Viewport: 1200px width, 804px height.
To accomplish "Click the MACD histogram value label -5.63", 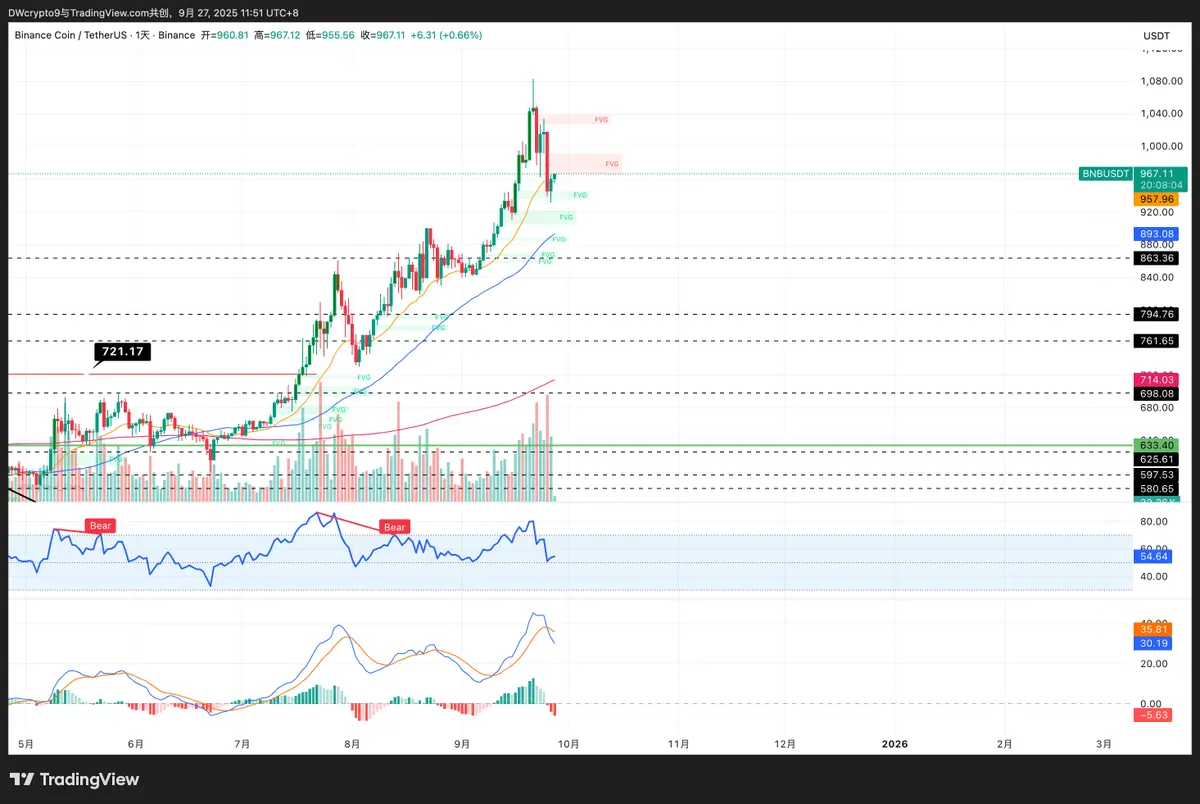I will [x=1153, y=715].
